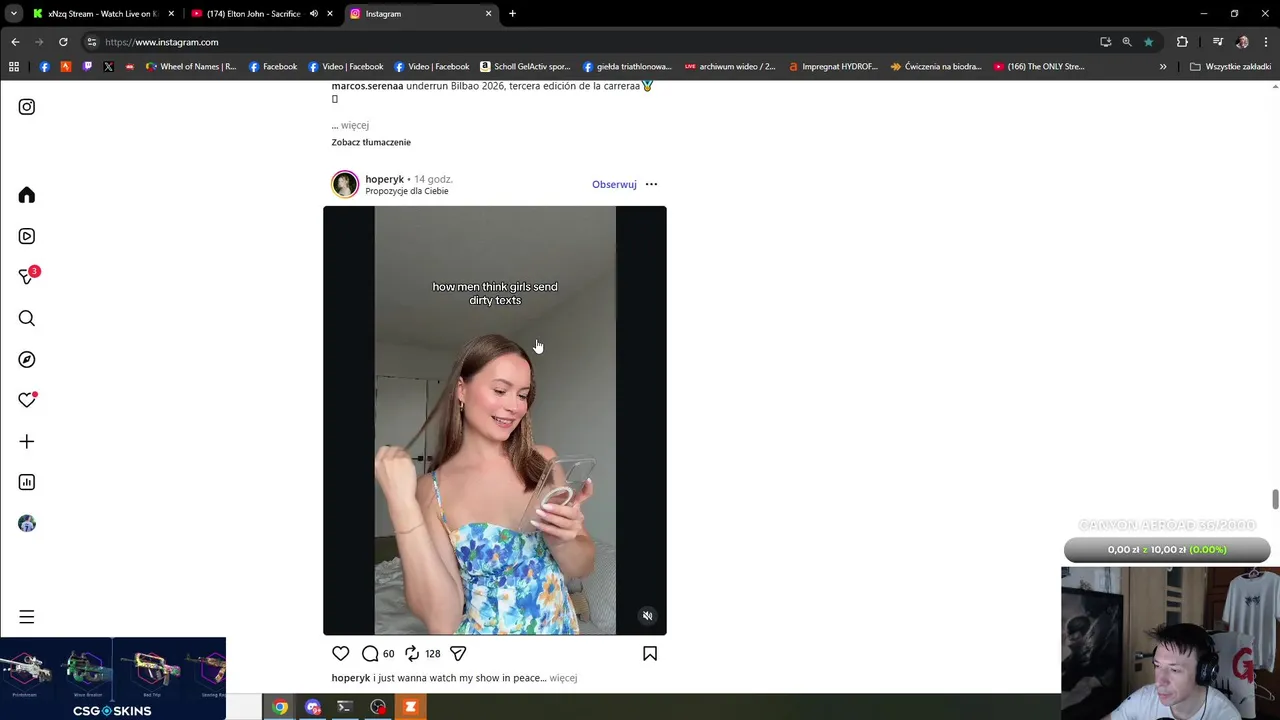Click the Instagram logo at the sidebar top
1280x720 pixels.
(x=27, y=107)
